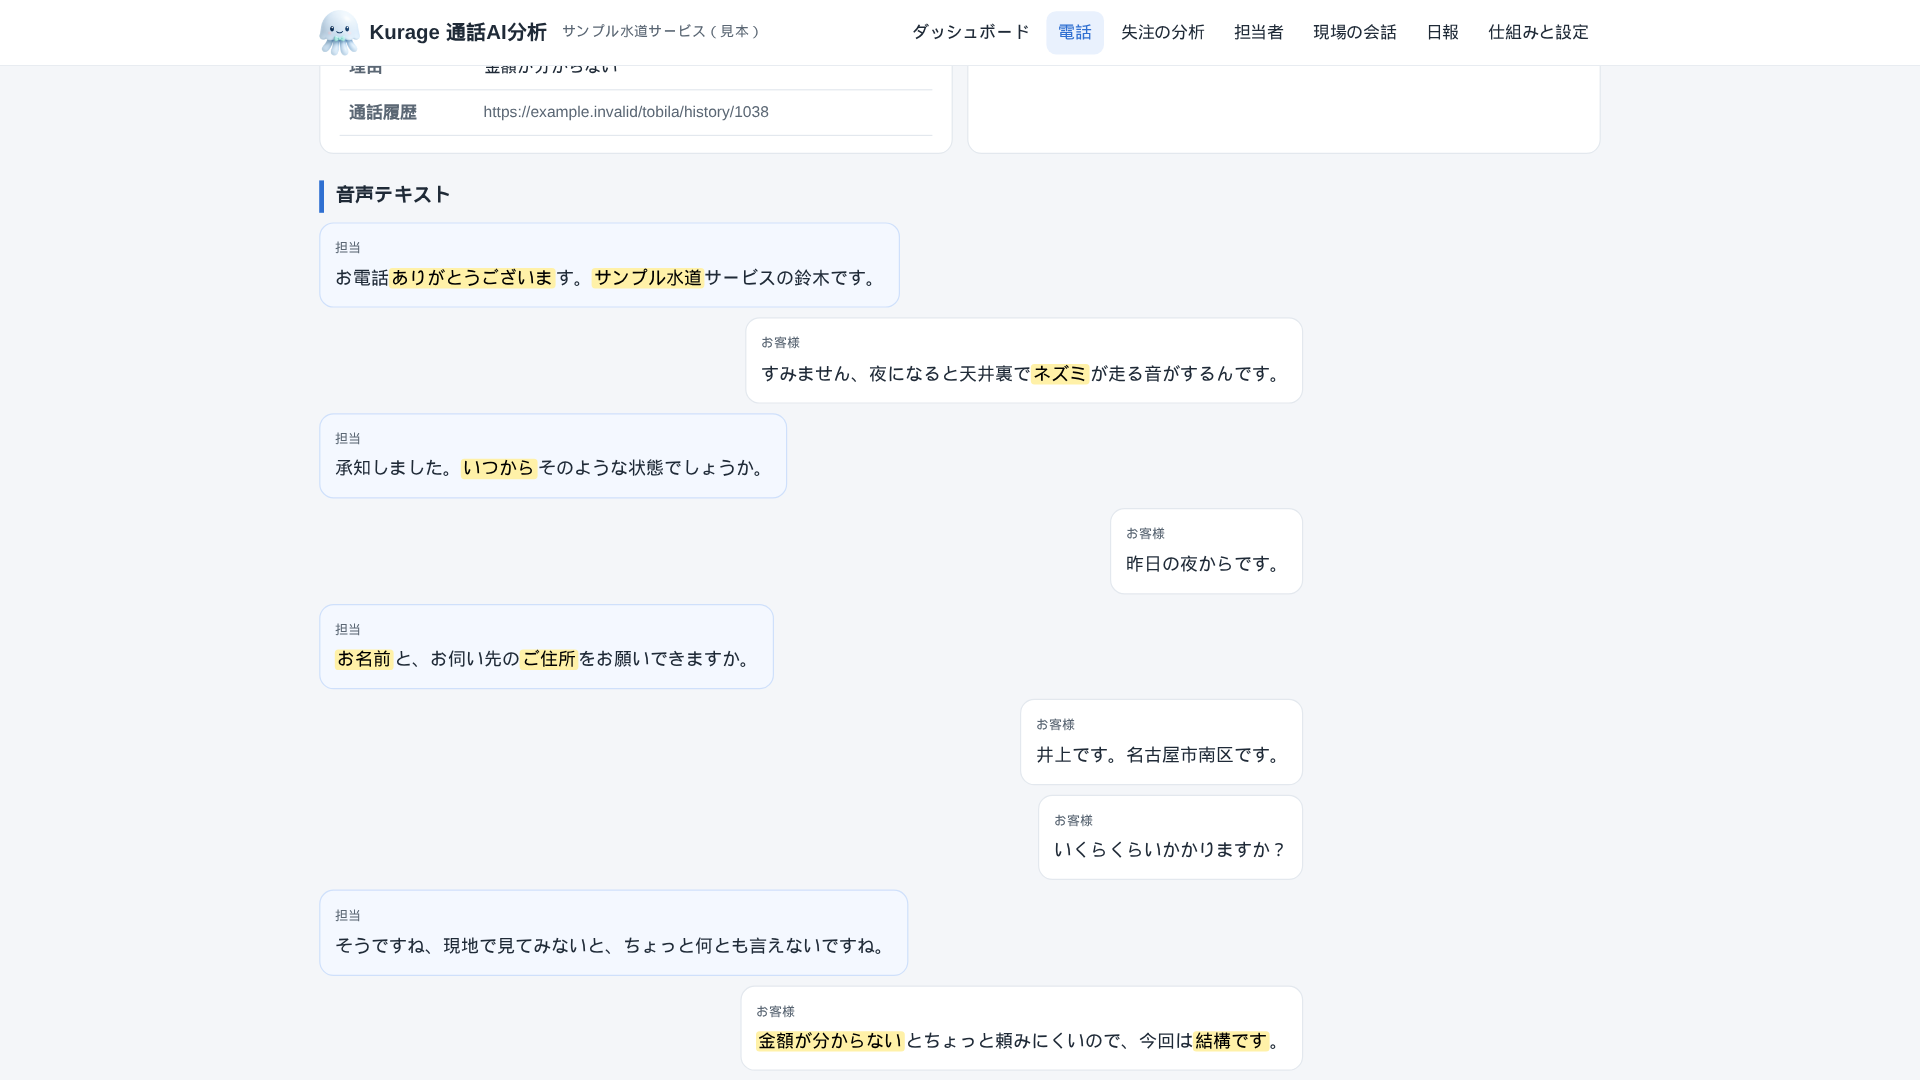1920x1080 pixels.
Task: Switch to 現場の会話 tab
Action: tap(1354, 32)
